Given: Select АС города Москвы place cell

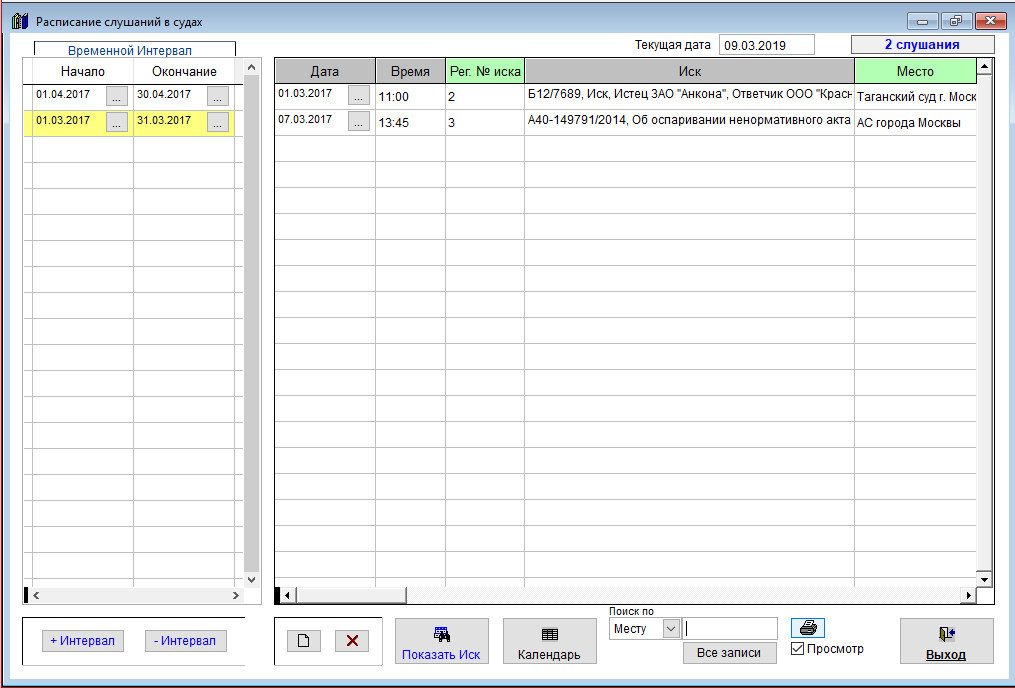Looking at the screenshot, I should coord(915,122).
